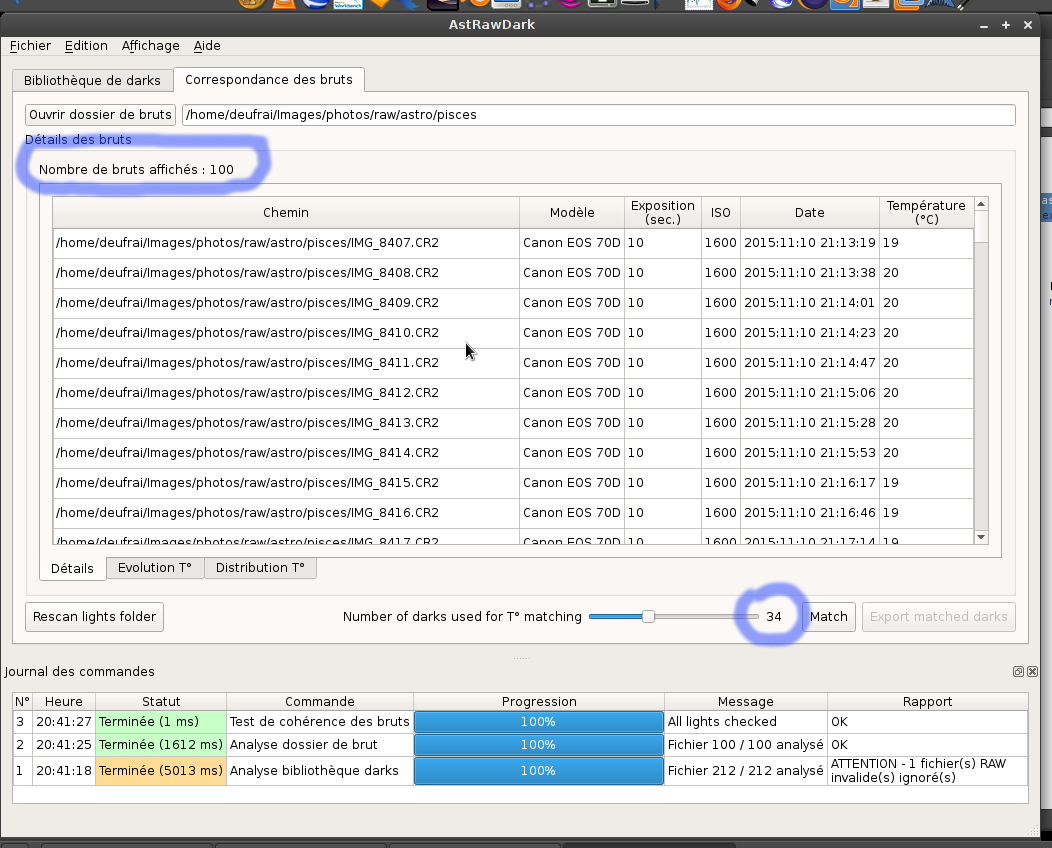Image resolution: width=1052 pixels, height=848 pixels.
Task: Click date cell 2015:11:10 21:14:01
Action: pos(810,303)
